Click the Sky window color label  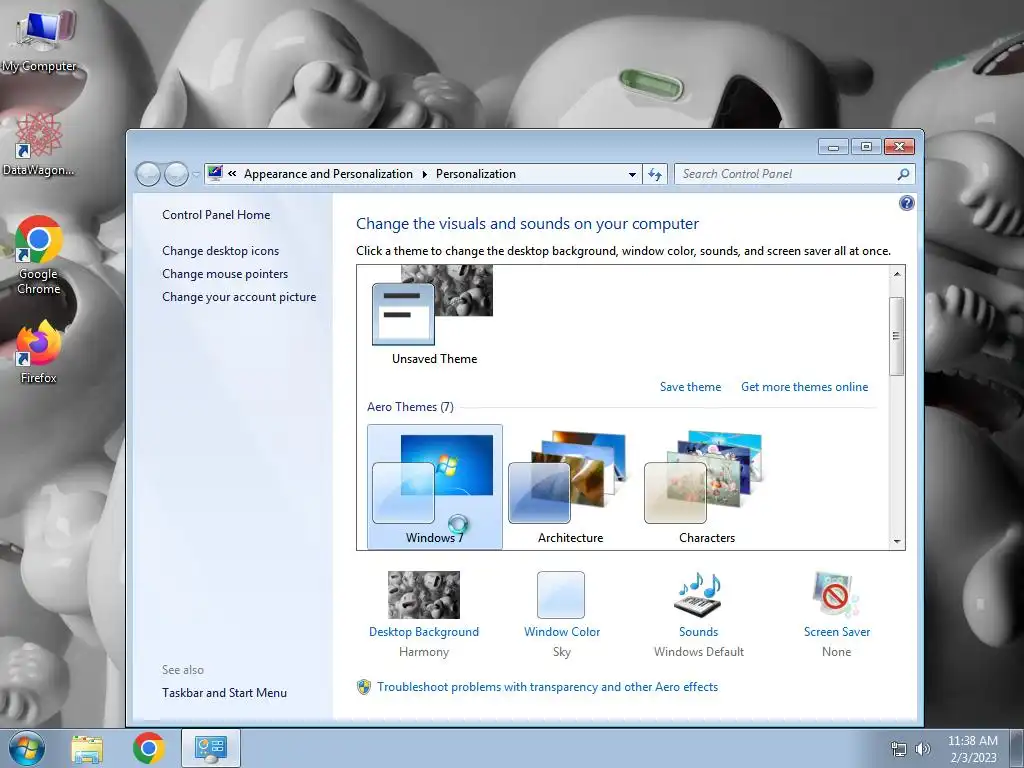(x=562, y=652)
